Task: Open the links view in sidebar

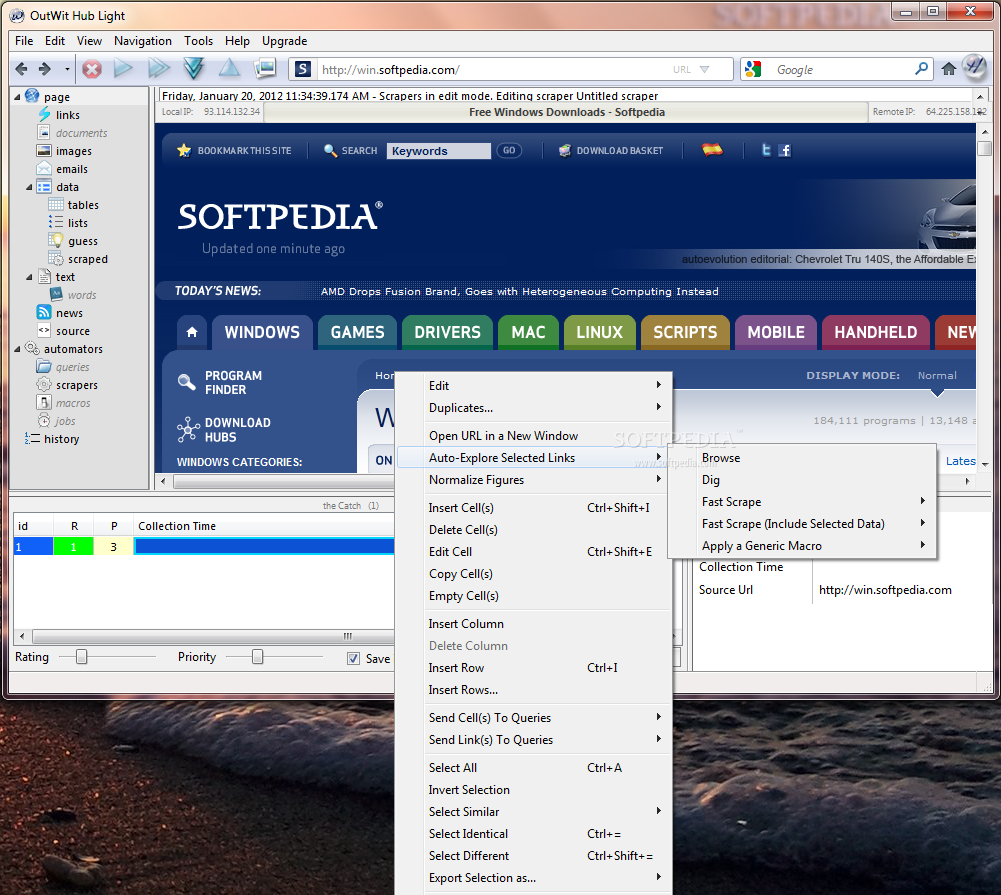Action: (67, 115)
